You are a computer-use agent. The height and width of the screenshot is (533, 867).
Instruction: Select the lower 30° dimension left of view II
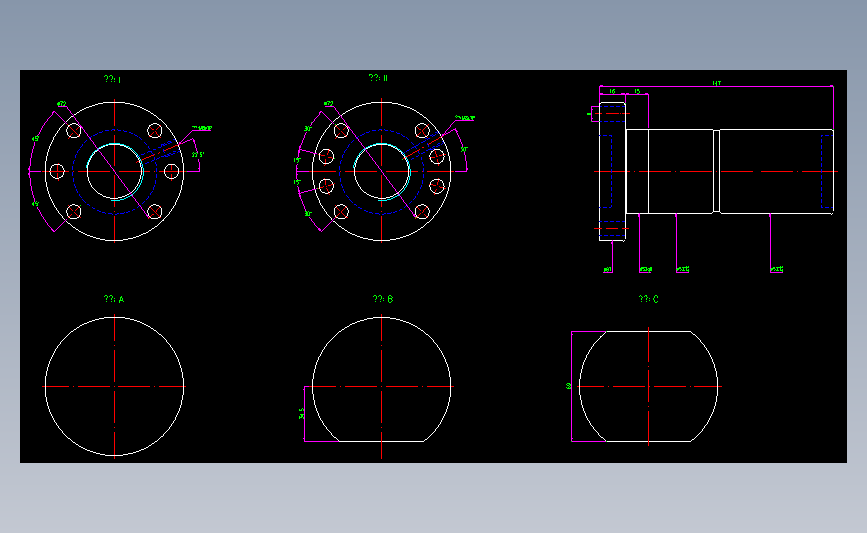pyautogui.click(x=307, y=214)
